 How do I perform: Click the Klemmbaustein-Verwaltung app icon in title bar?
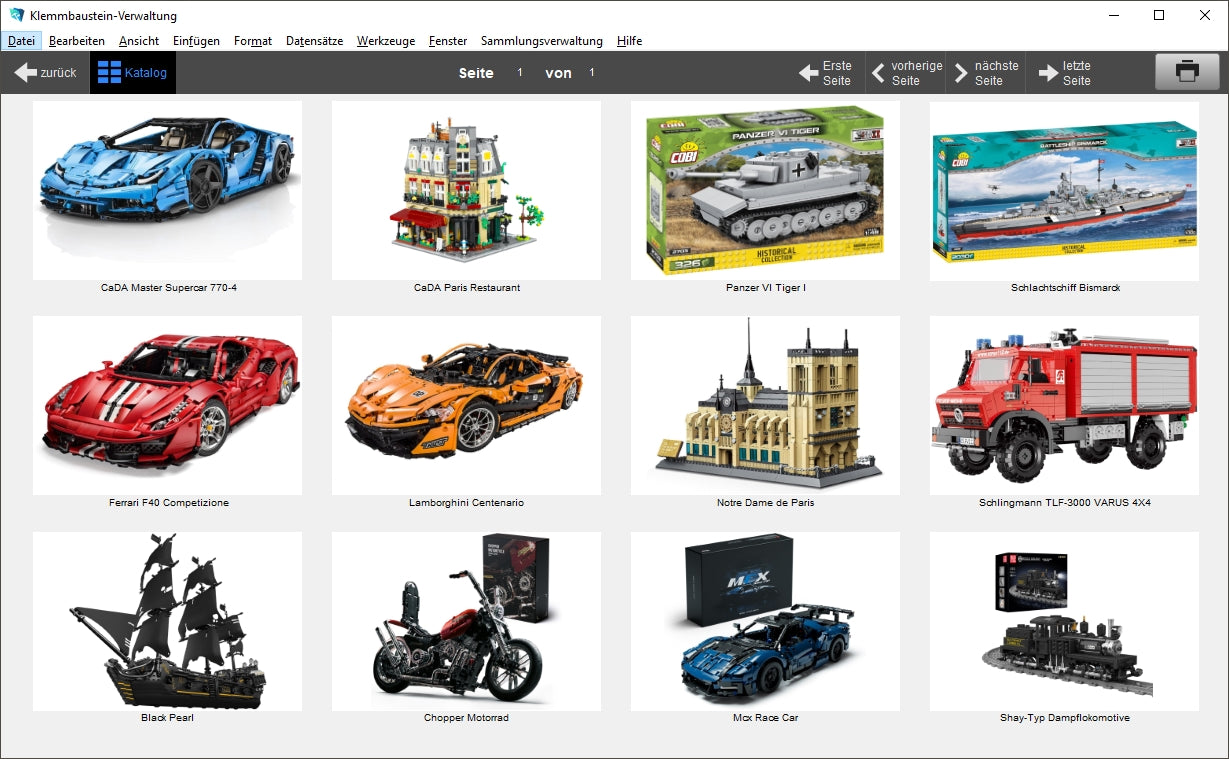pyautogui.click(x=16, y=15)
